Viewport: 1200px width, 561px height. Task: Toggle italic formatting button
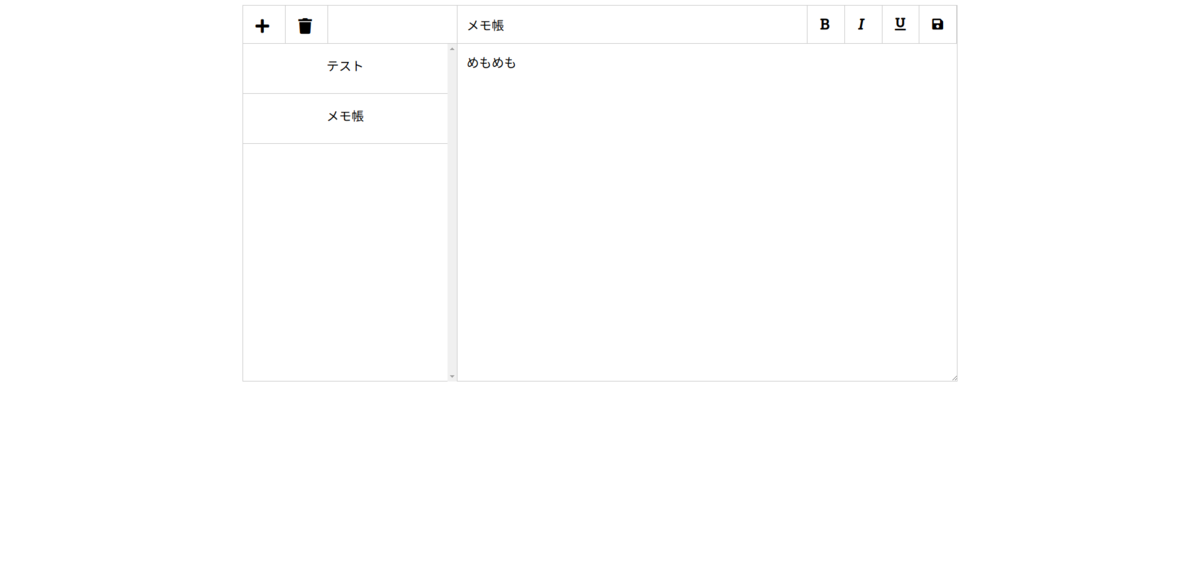(863, 25)
